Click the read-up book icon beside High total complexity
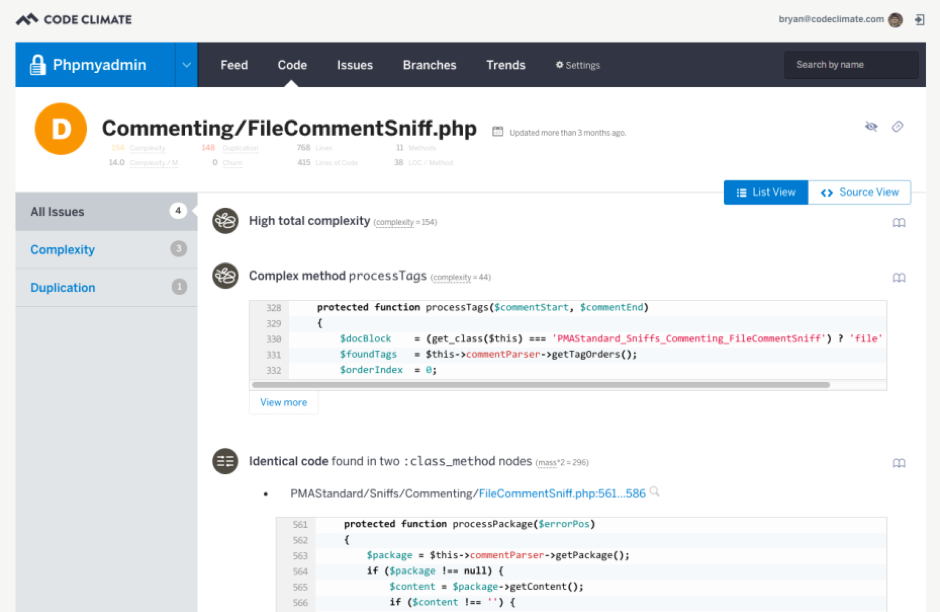 click(x=899, y=222)
